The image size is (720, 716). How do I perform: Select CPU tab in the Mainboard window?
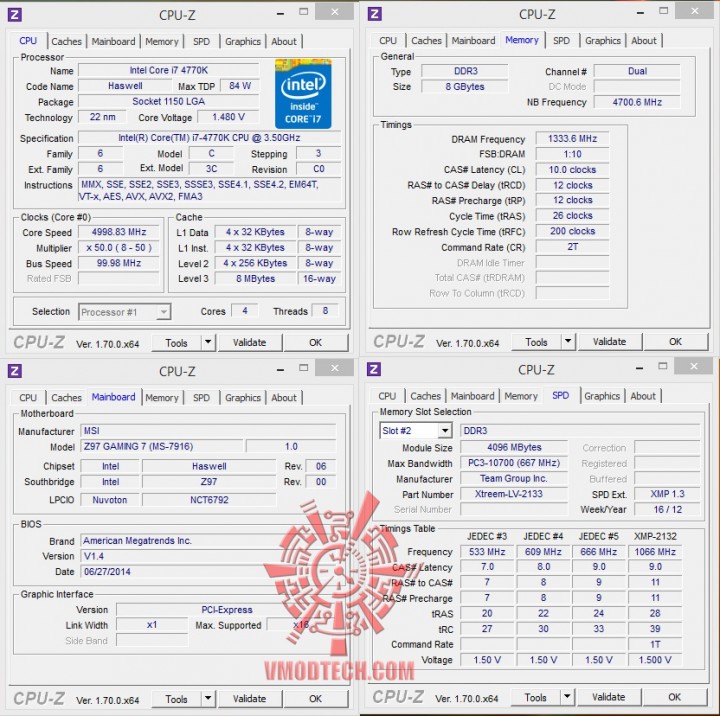point(28,398)
